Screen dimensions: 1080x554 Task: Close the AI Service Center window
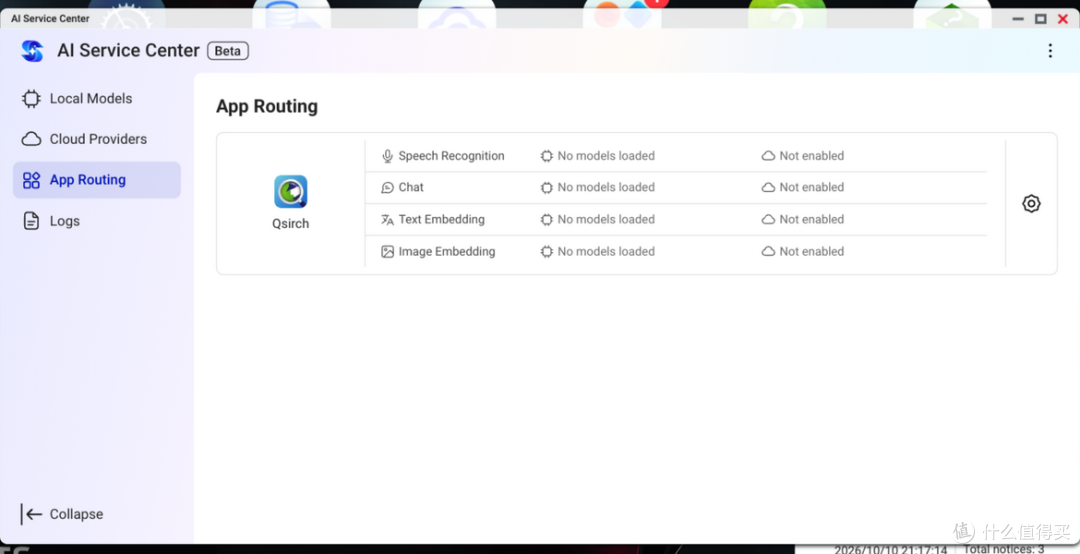[1063, 19]
